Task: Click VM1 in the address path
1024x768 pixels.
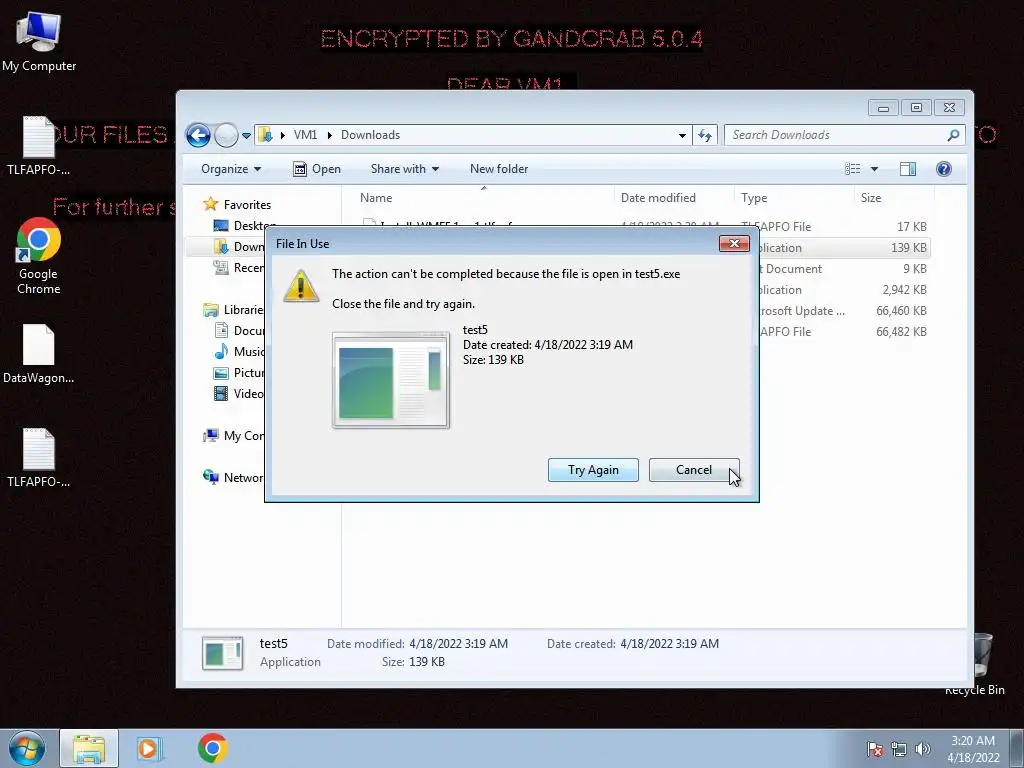Action: click(305, 135)
